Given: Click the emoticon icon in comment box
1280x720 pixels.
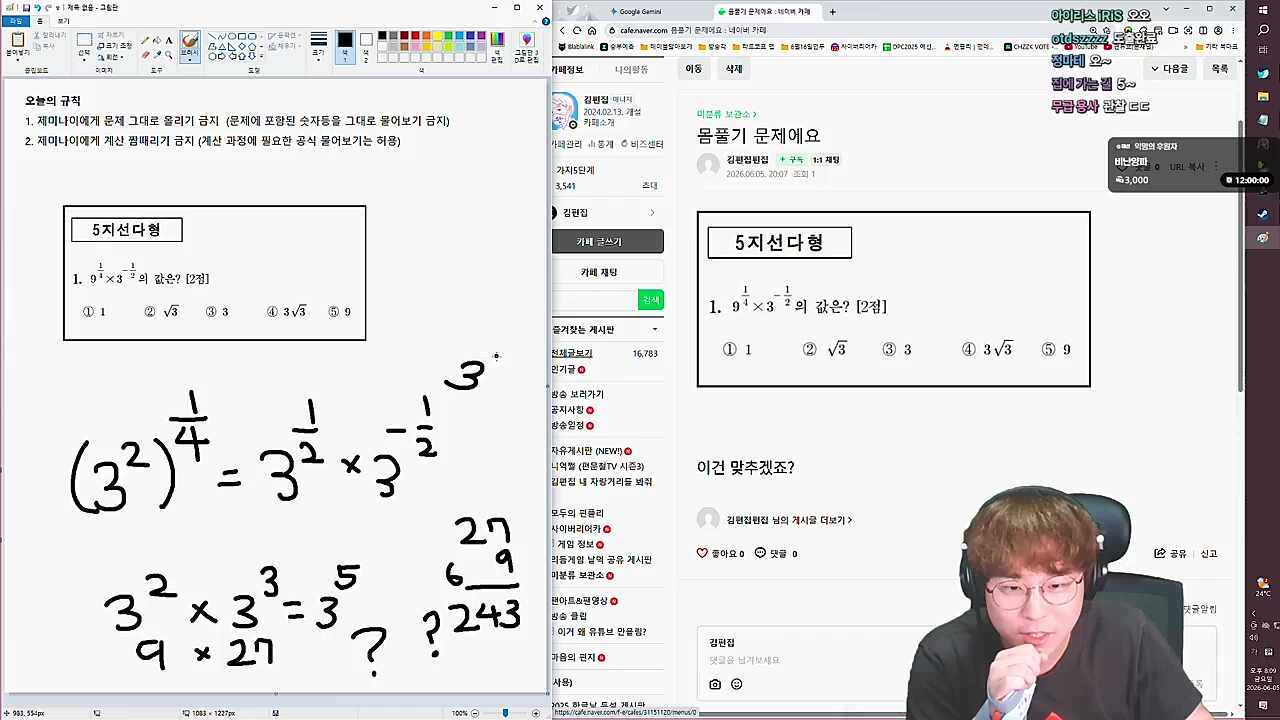Looking at the screenshot, I should pyautogui.click(x=737, y=684).
